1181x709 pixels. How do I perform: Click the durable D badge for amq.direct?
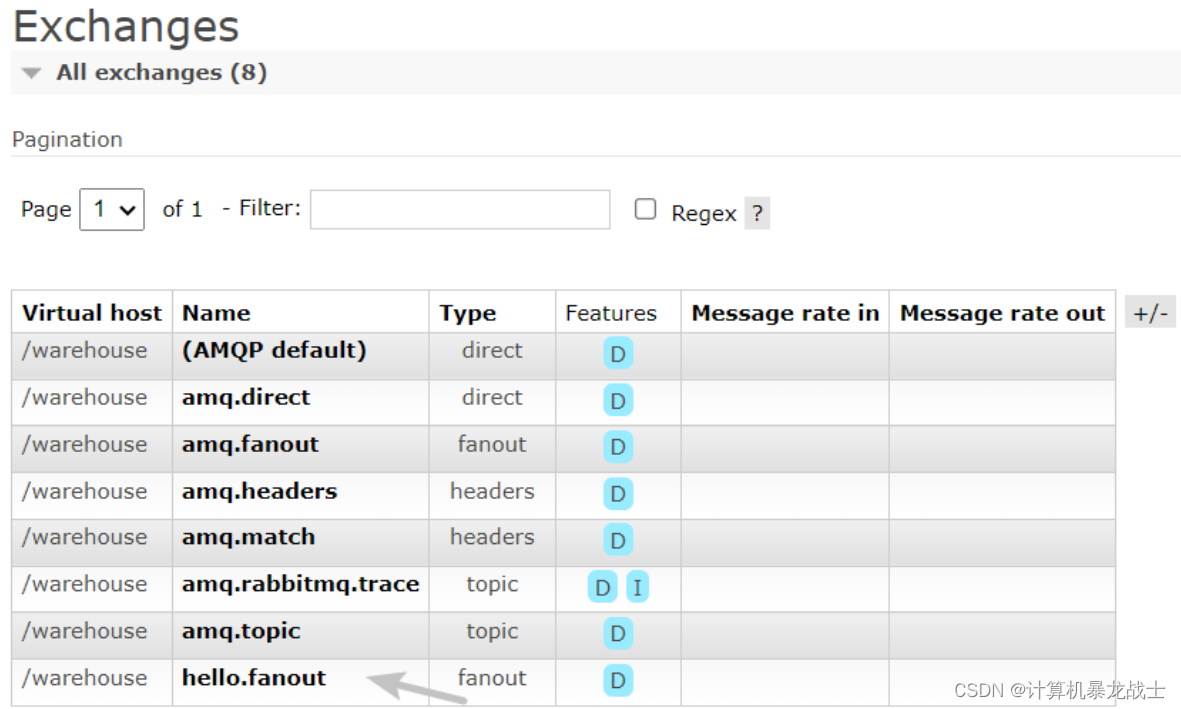617,400
